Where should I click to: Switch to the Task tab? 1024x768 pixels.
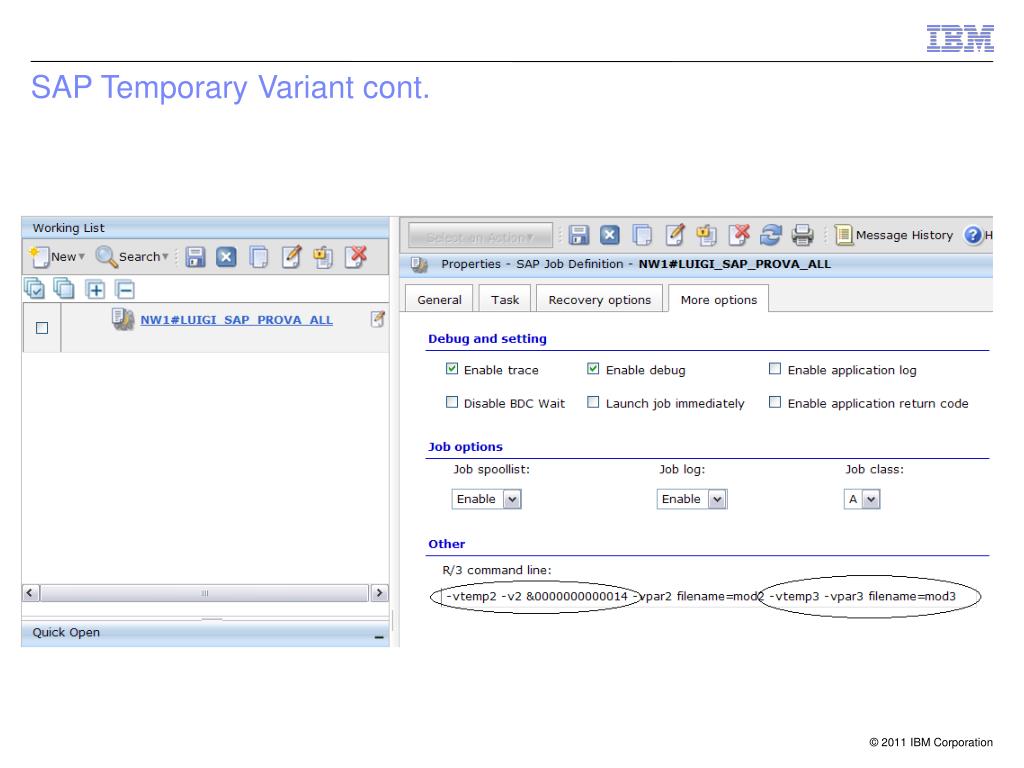click(505, 300)
